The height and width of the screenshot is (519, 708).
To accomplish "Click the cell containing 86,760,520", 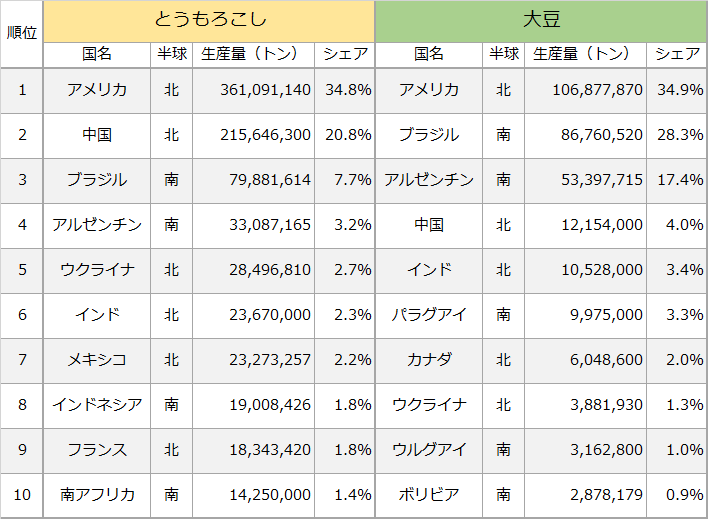I will 597,135.
